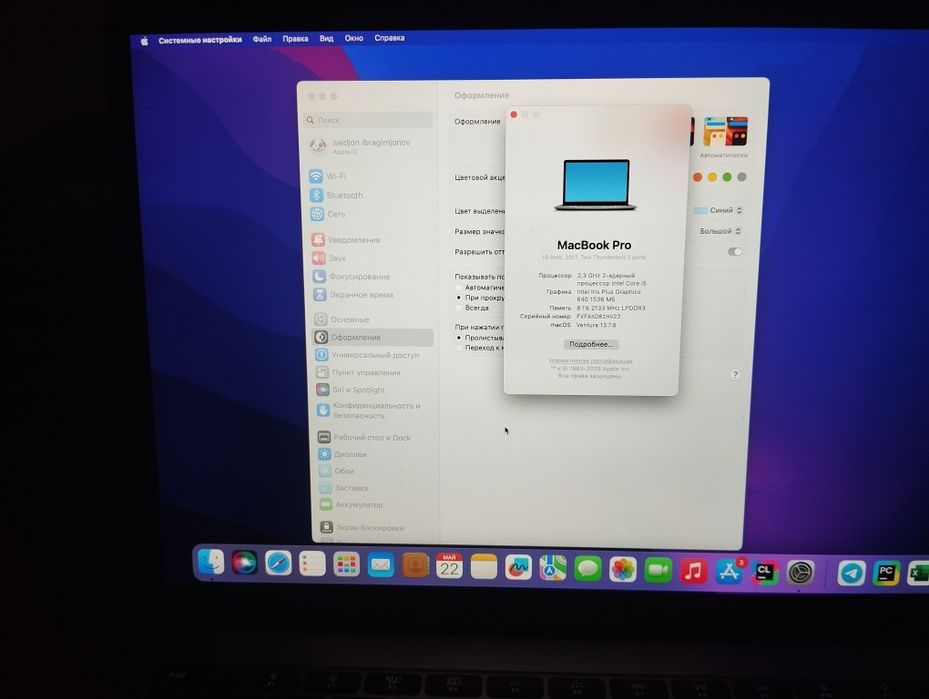This screenshot has width=929, height=699.
Task: Click the Поиск search field
Action: [369, 120]
